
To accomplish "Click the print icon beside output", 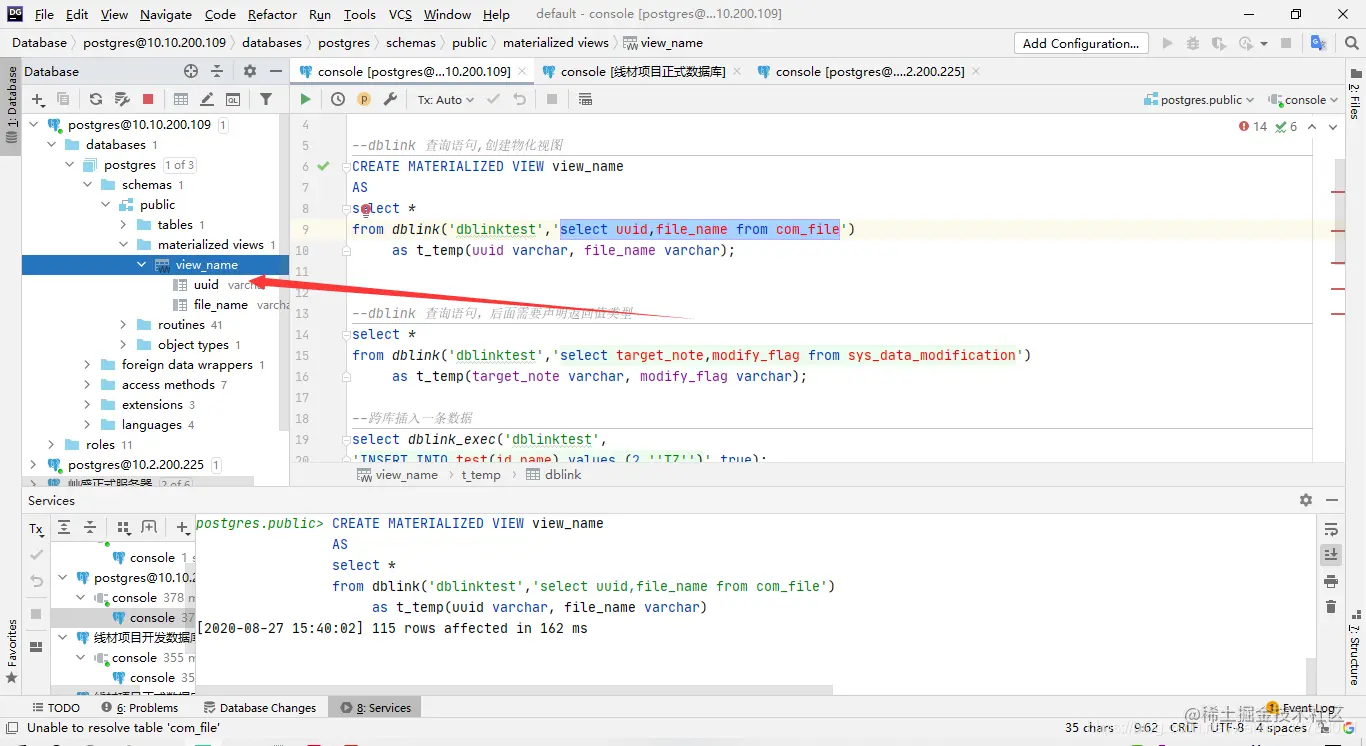I will 1331,581.
